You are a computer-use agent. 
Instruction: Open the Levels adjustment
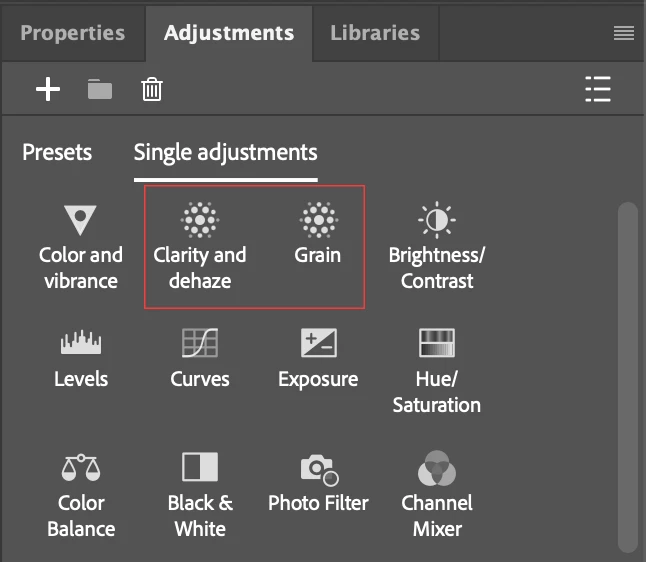click(81, 358)
